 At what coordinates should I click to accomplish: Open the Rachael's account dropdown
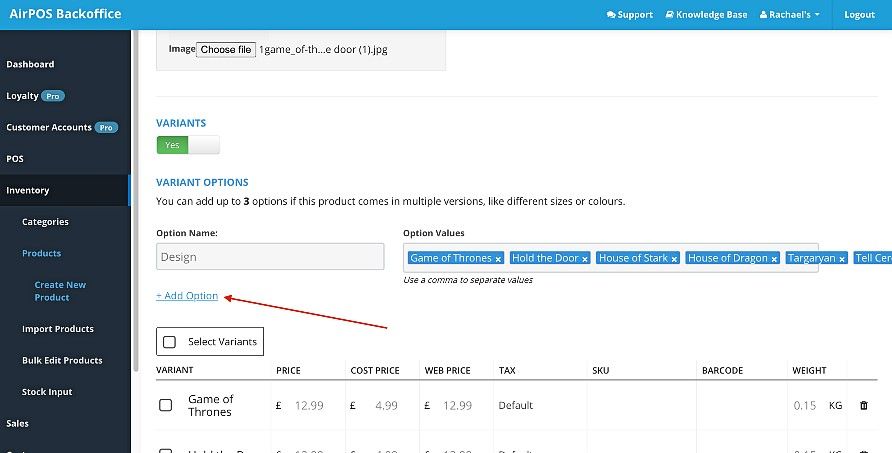(x=790, y=15)
